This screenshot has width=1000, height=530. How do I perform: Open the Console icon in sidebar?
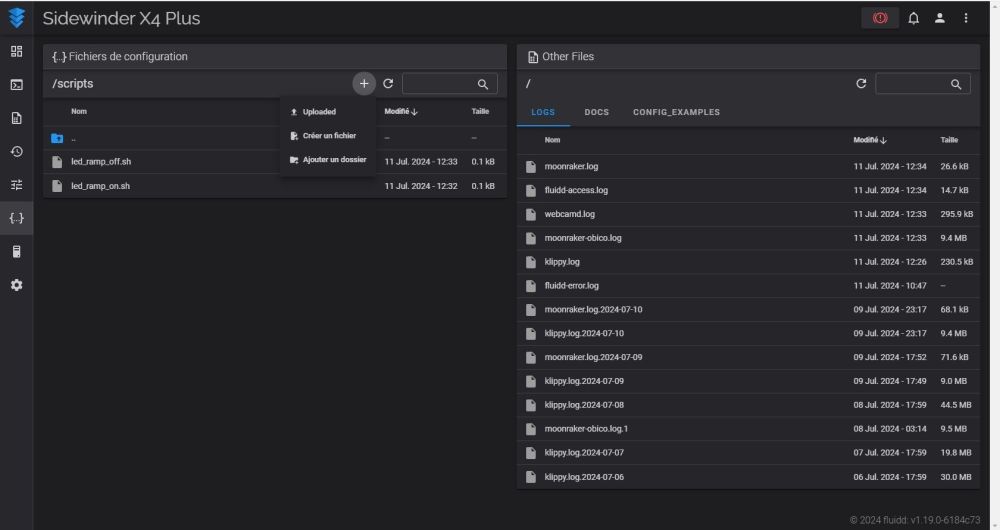pos(16,84)
